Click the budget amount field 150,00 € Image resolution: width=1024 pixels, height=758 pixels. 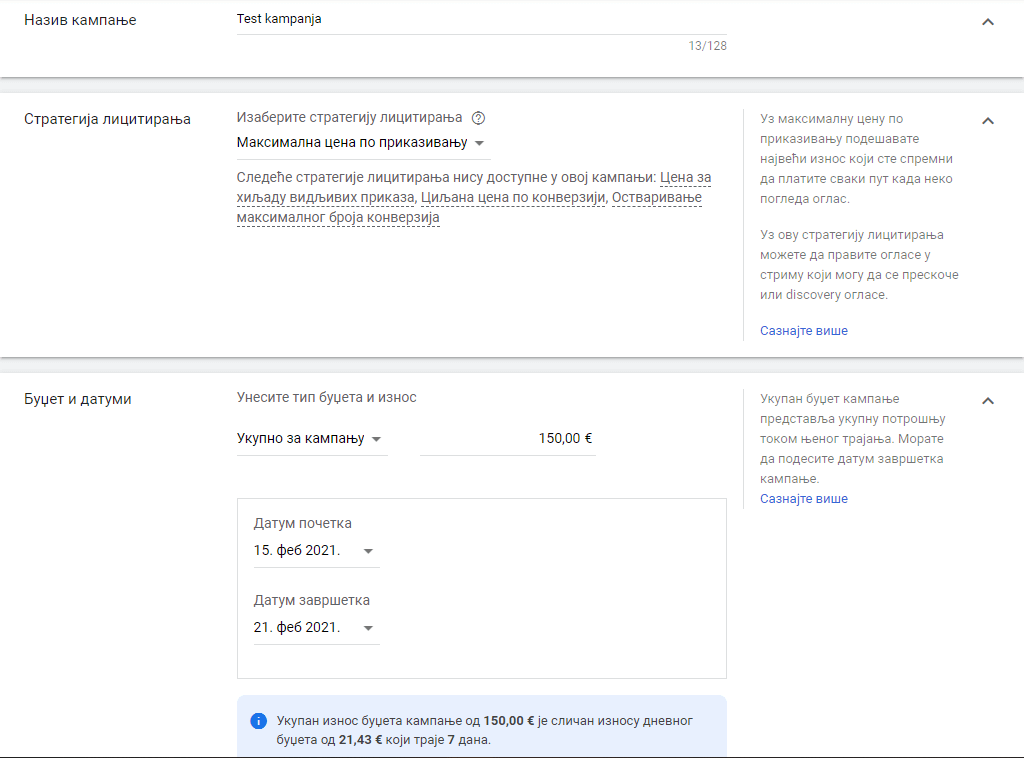(x=507, y=439)
